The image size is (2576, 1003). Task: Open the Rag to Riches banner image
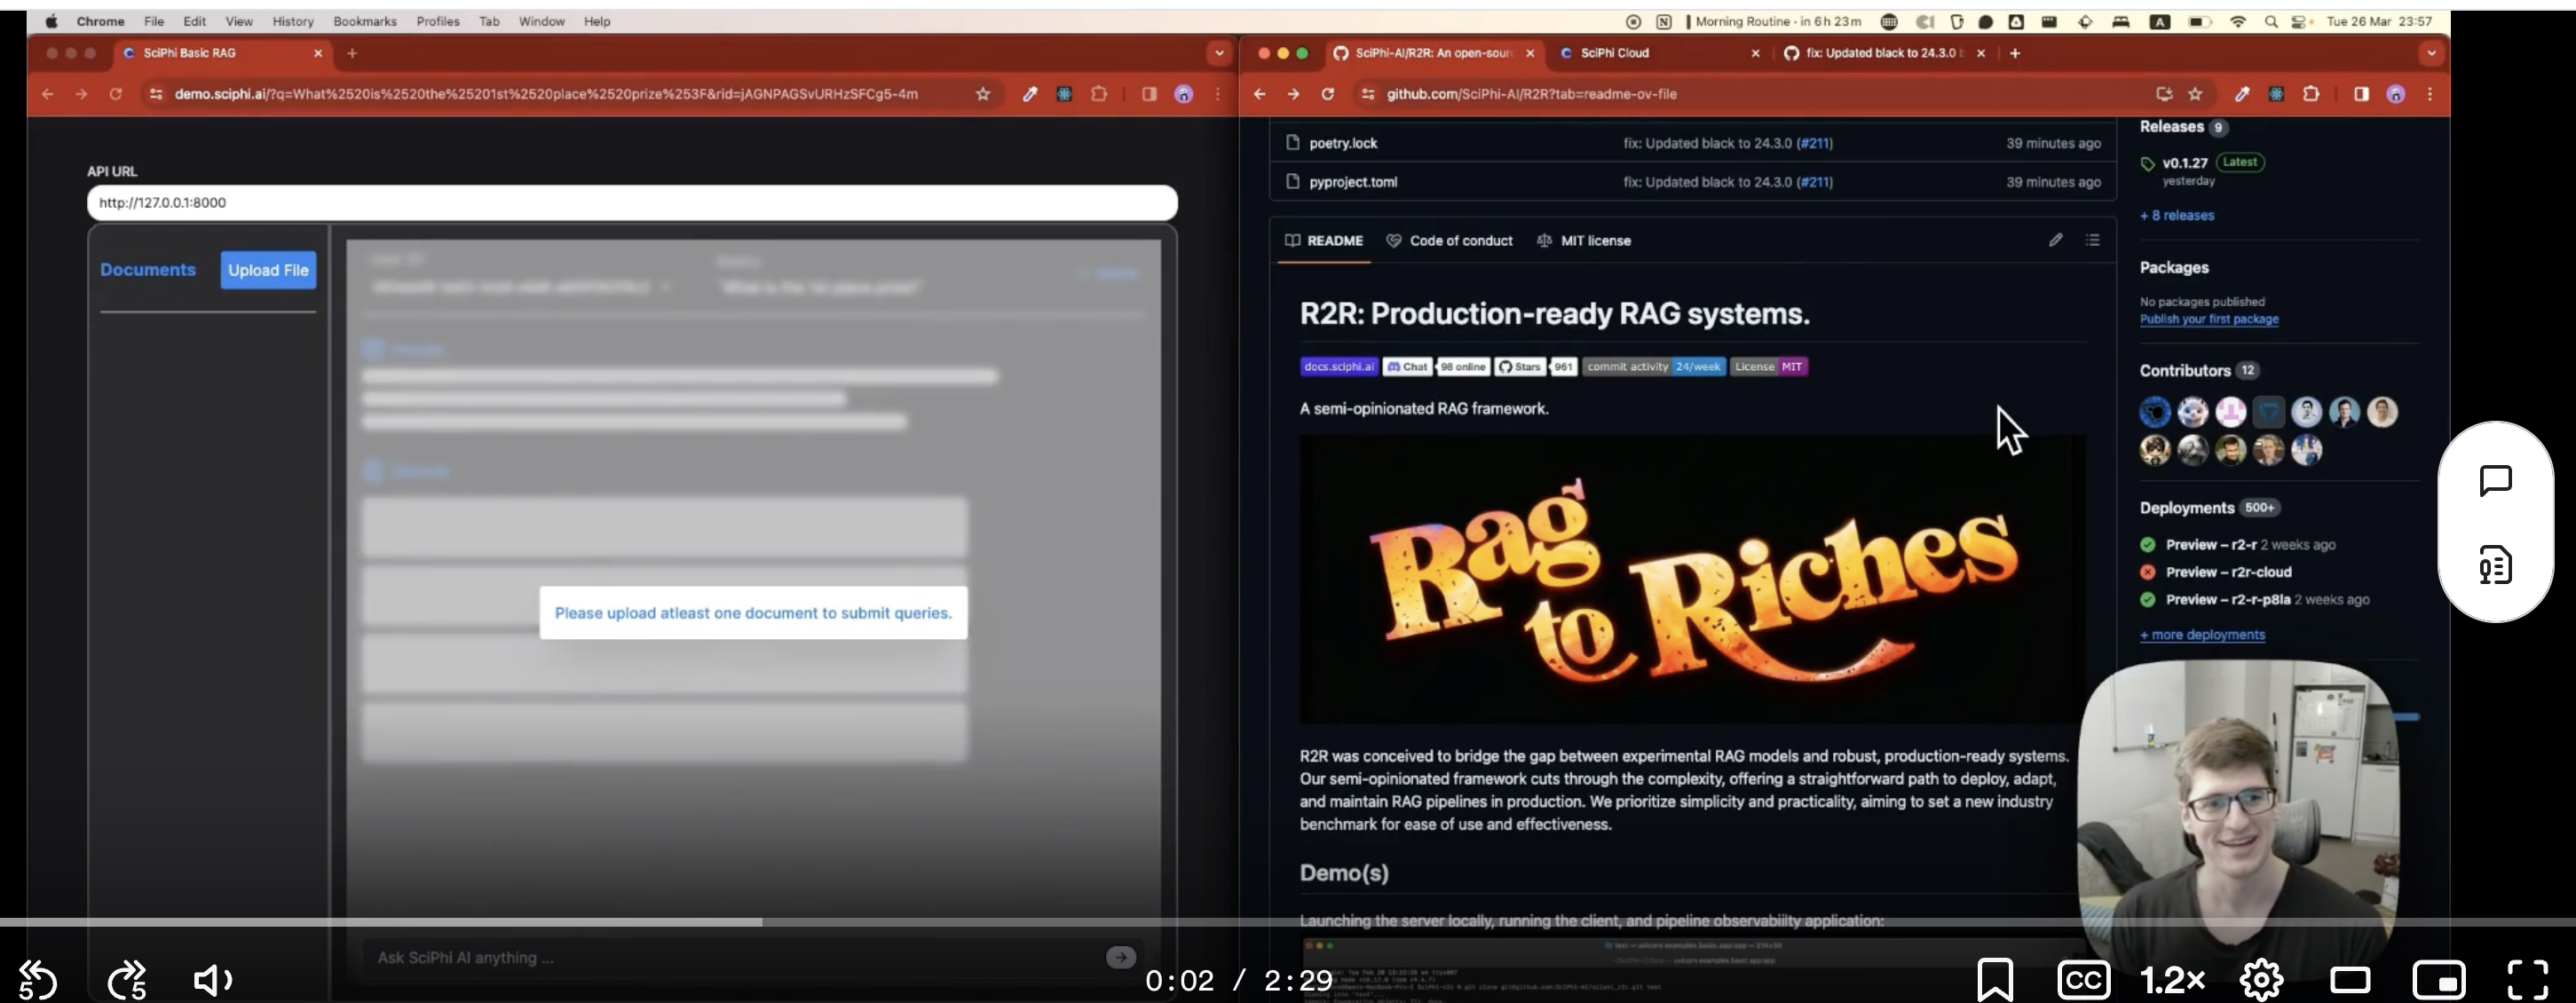[x=1692, y=578]
